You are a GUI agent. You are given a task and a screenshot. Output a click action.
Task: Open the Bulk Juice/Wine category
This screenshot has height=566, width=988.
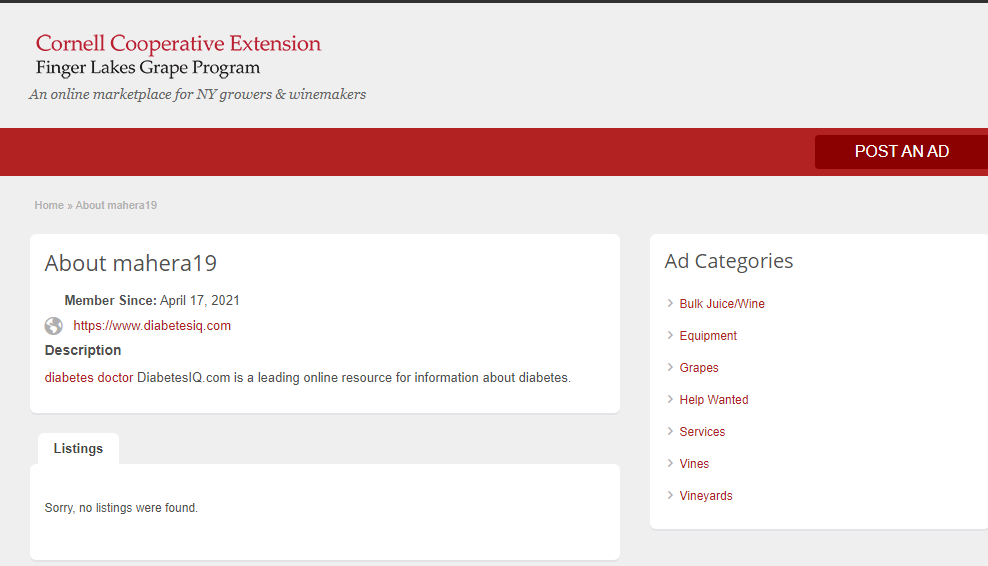coord(722,304)
